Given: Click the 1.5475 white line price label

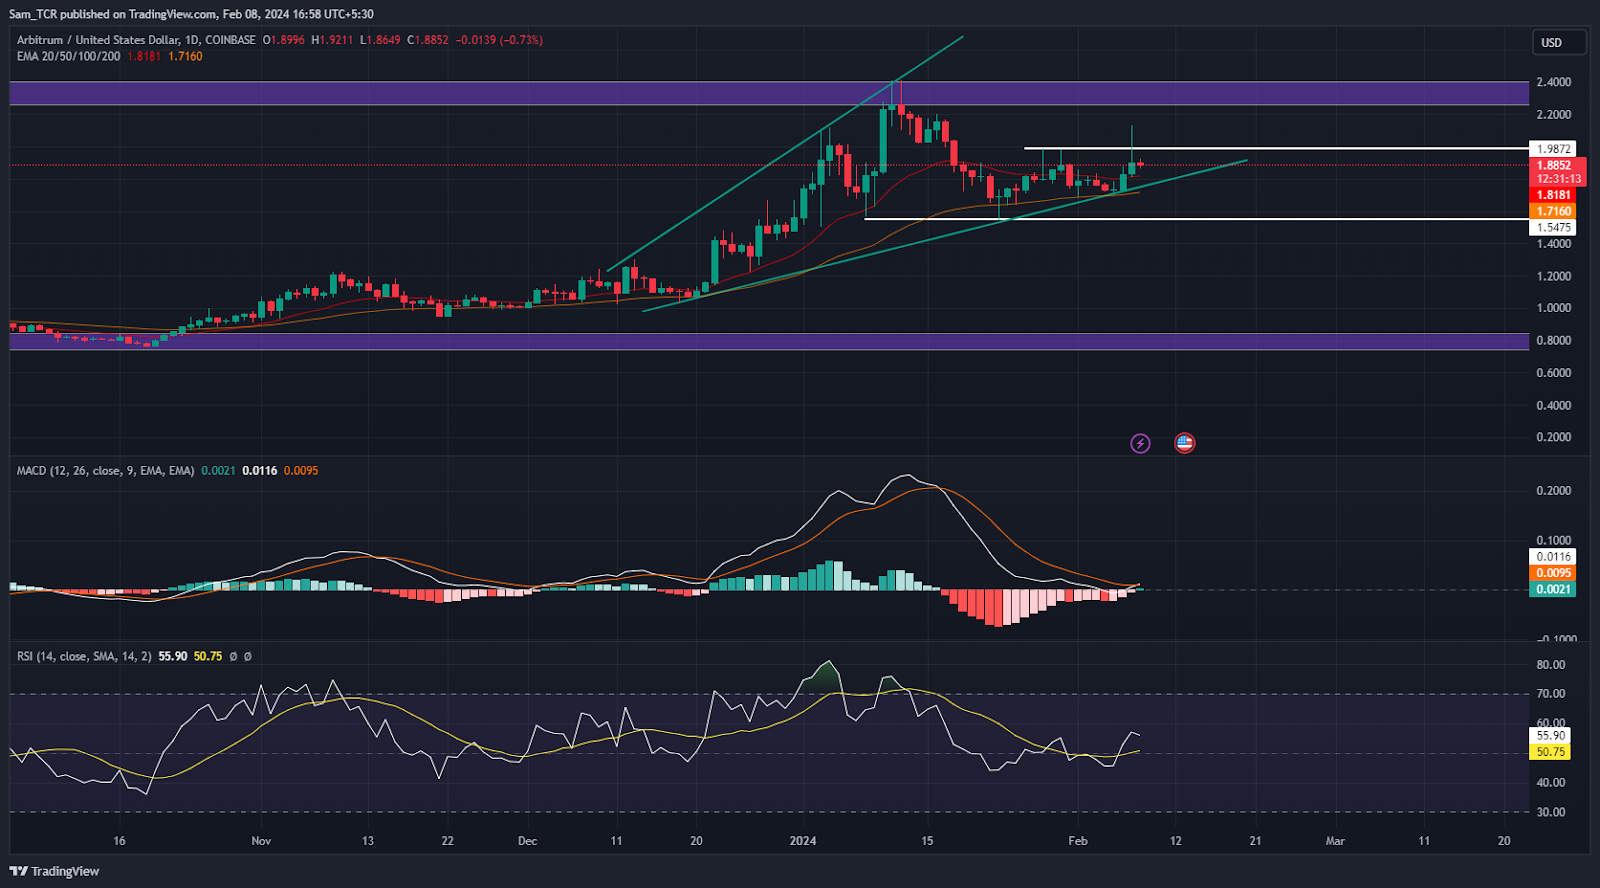Looking at the screenshot, I should 1553,228.
